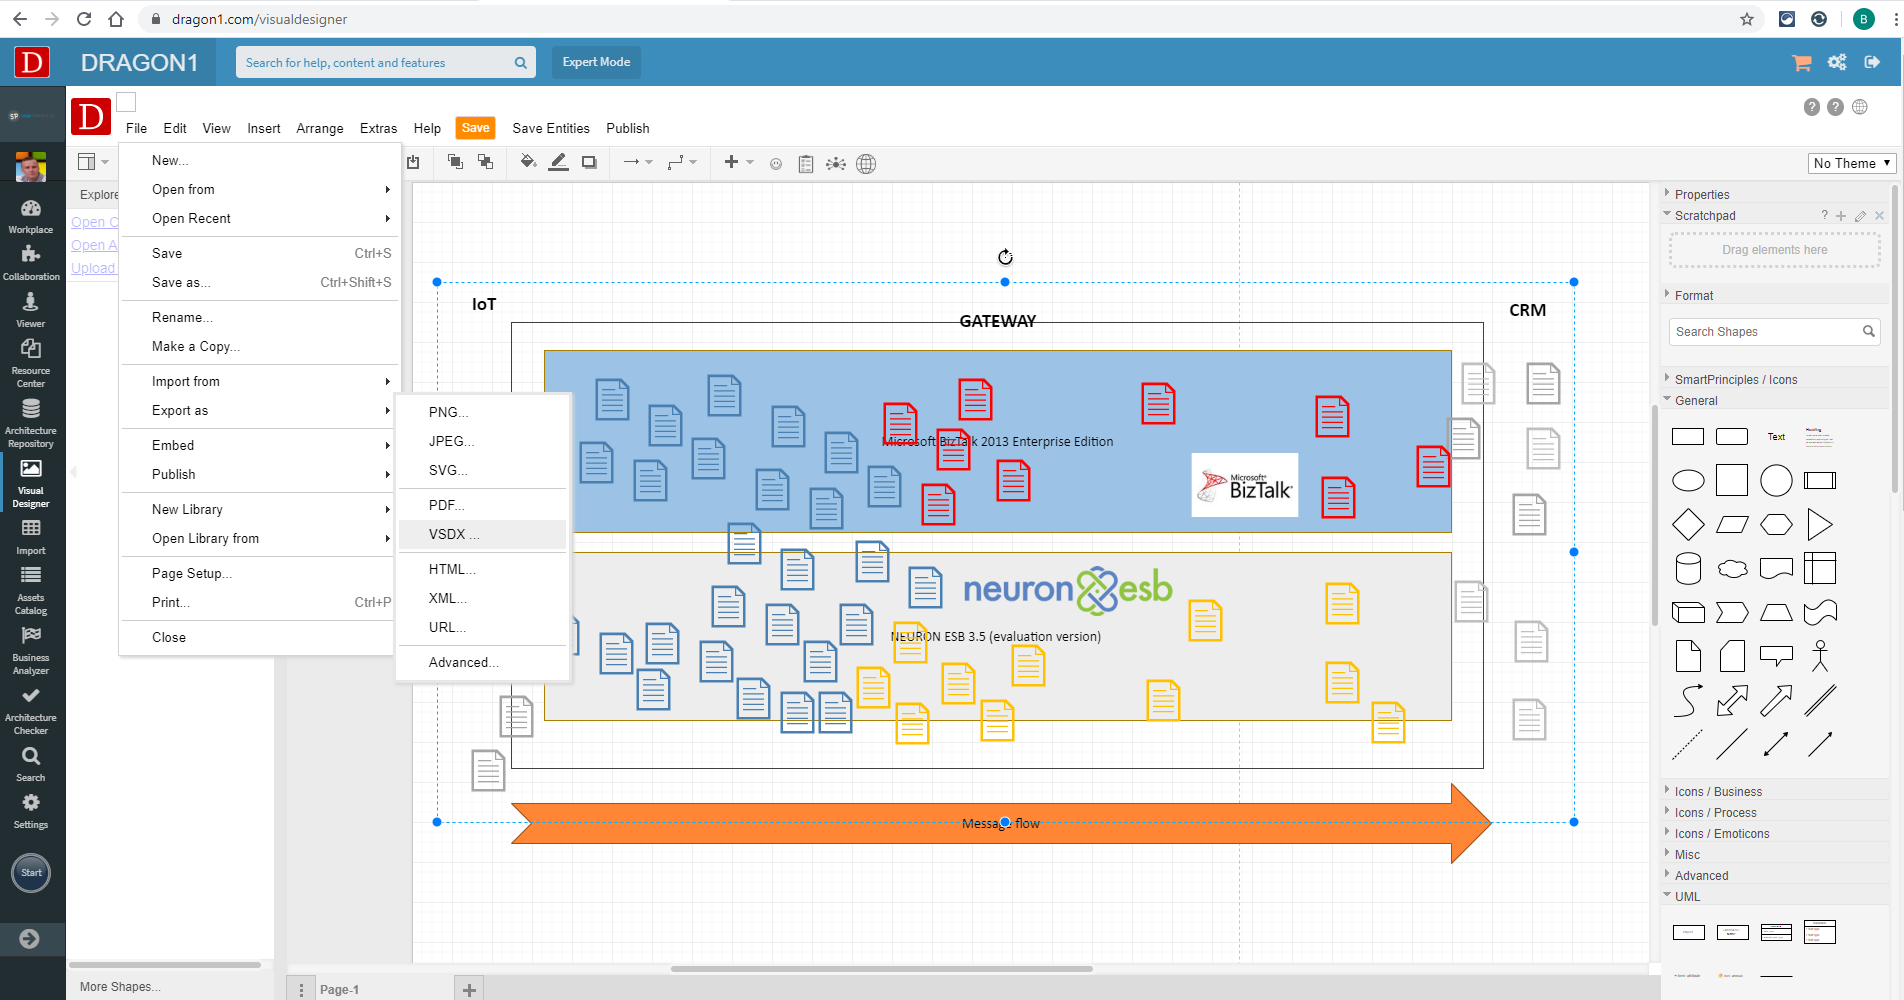Open the No Theme dropdown

[1851, 162]
